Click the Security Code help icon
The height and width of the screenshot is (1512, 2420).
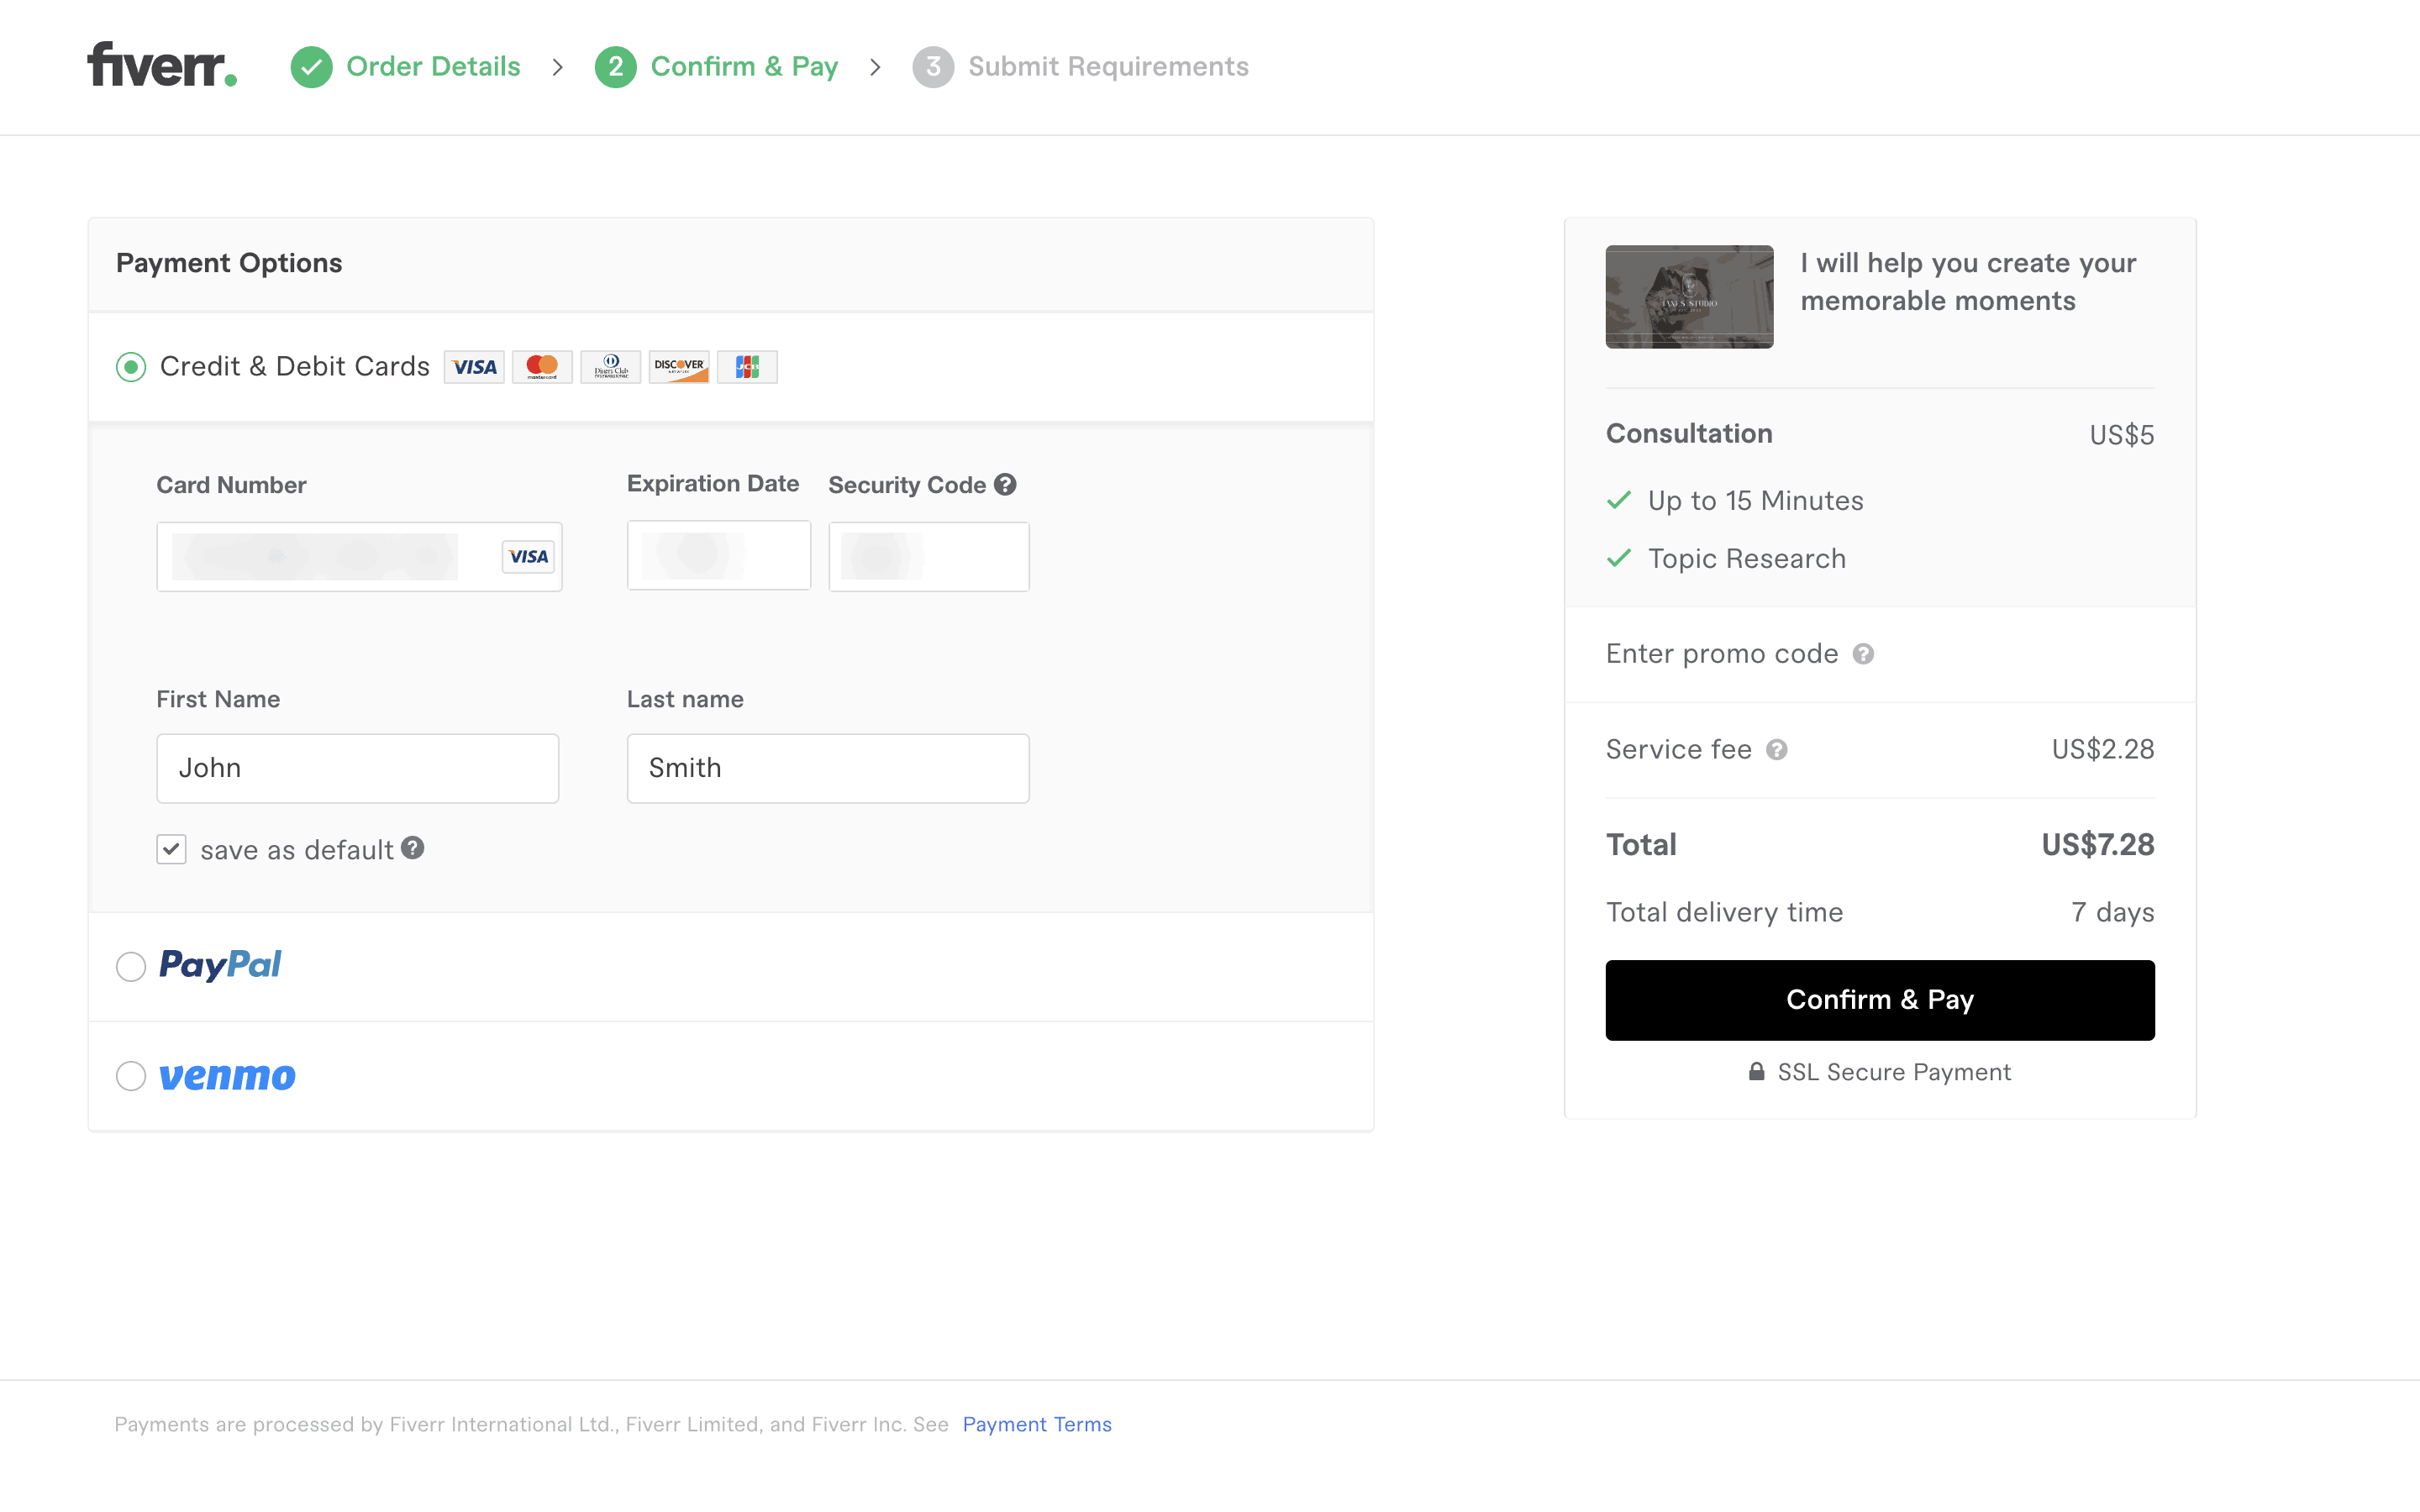[1005, 484]
